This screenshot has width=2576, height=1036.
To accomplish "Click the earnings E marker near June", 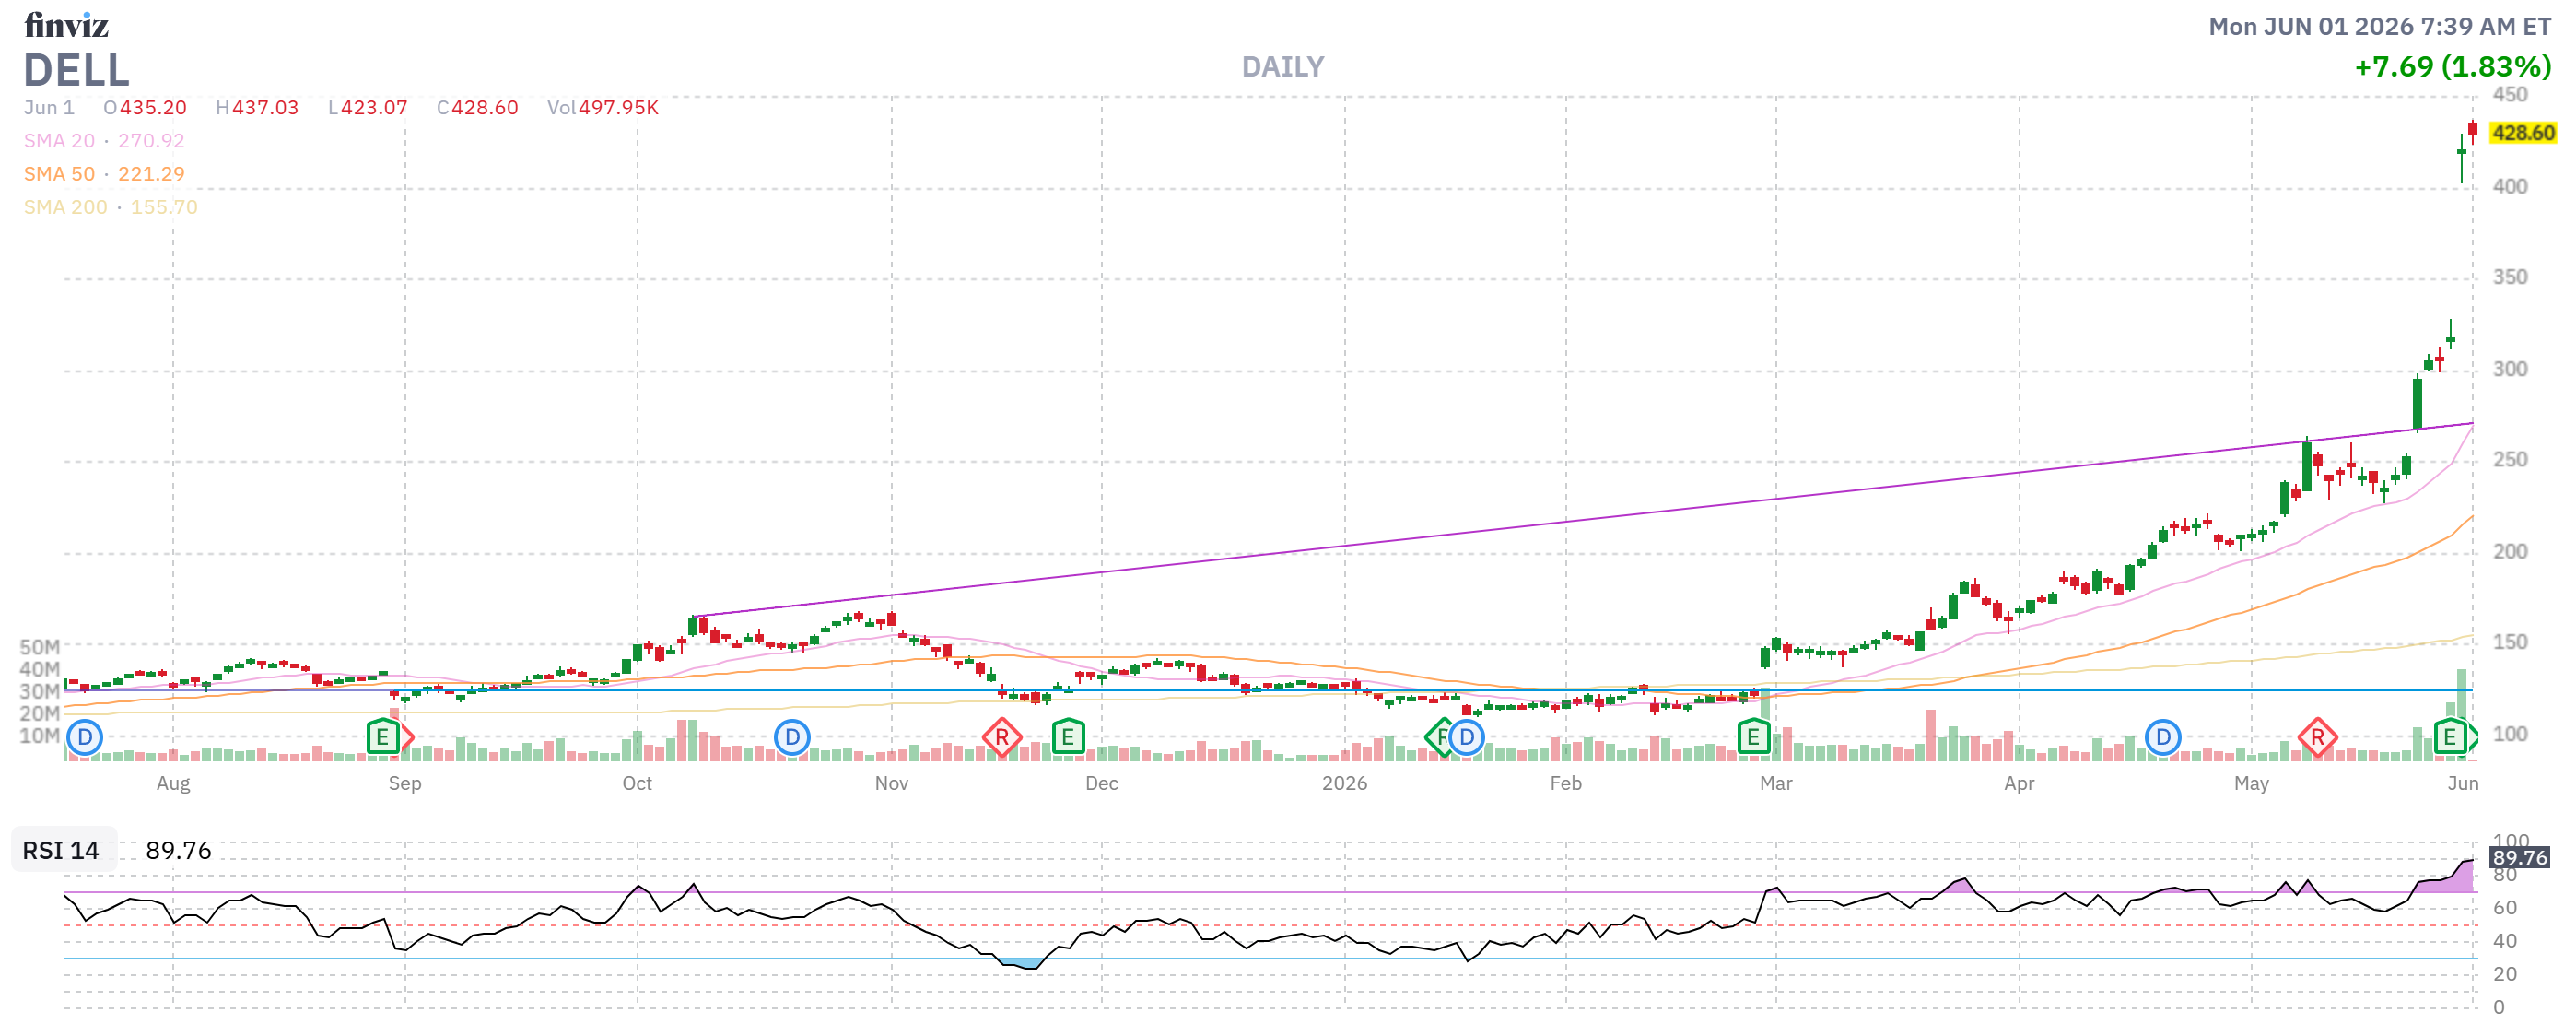I will 2449,738.
